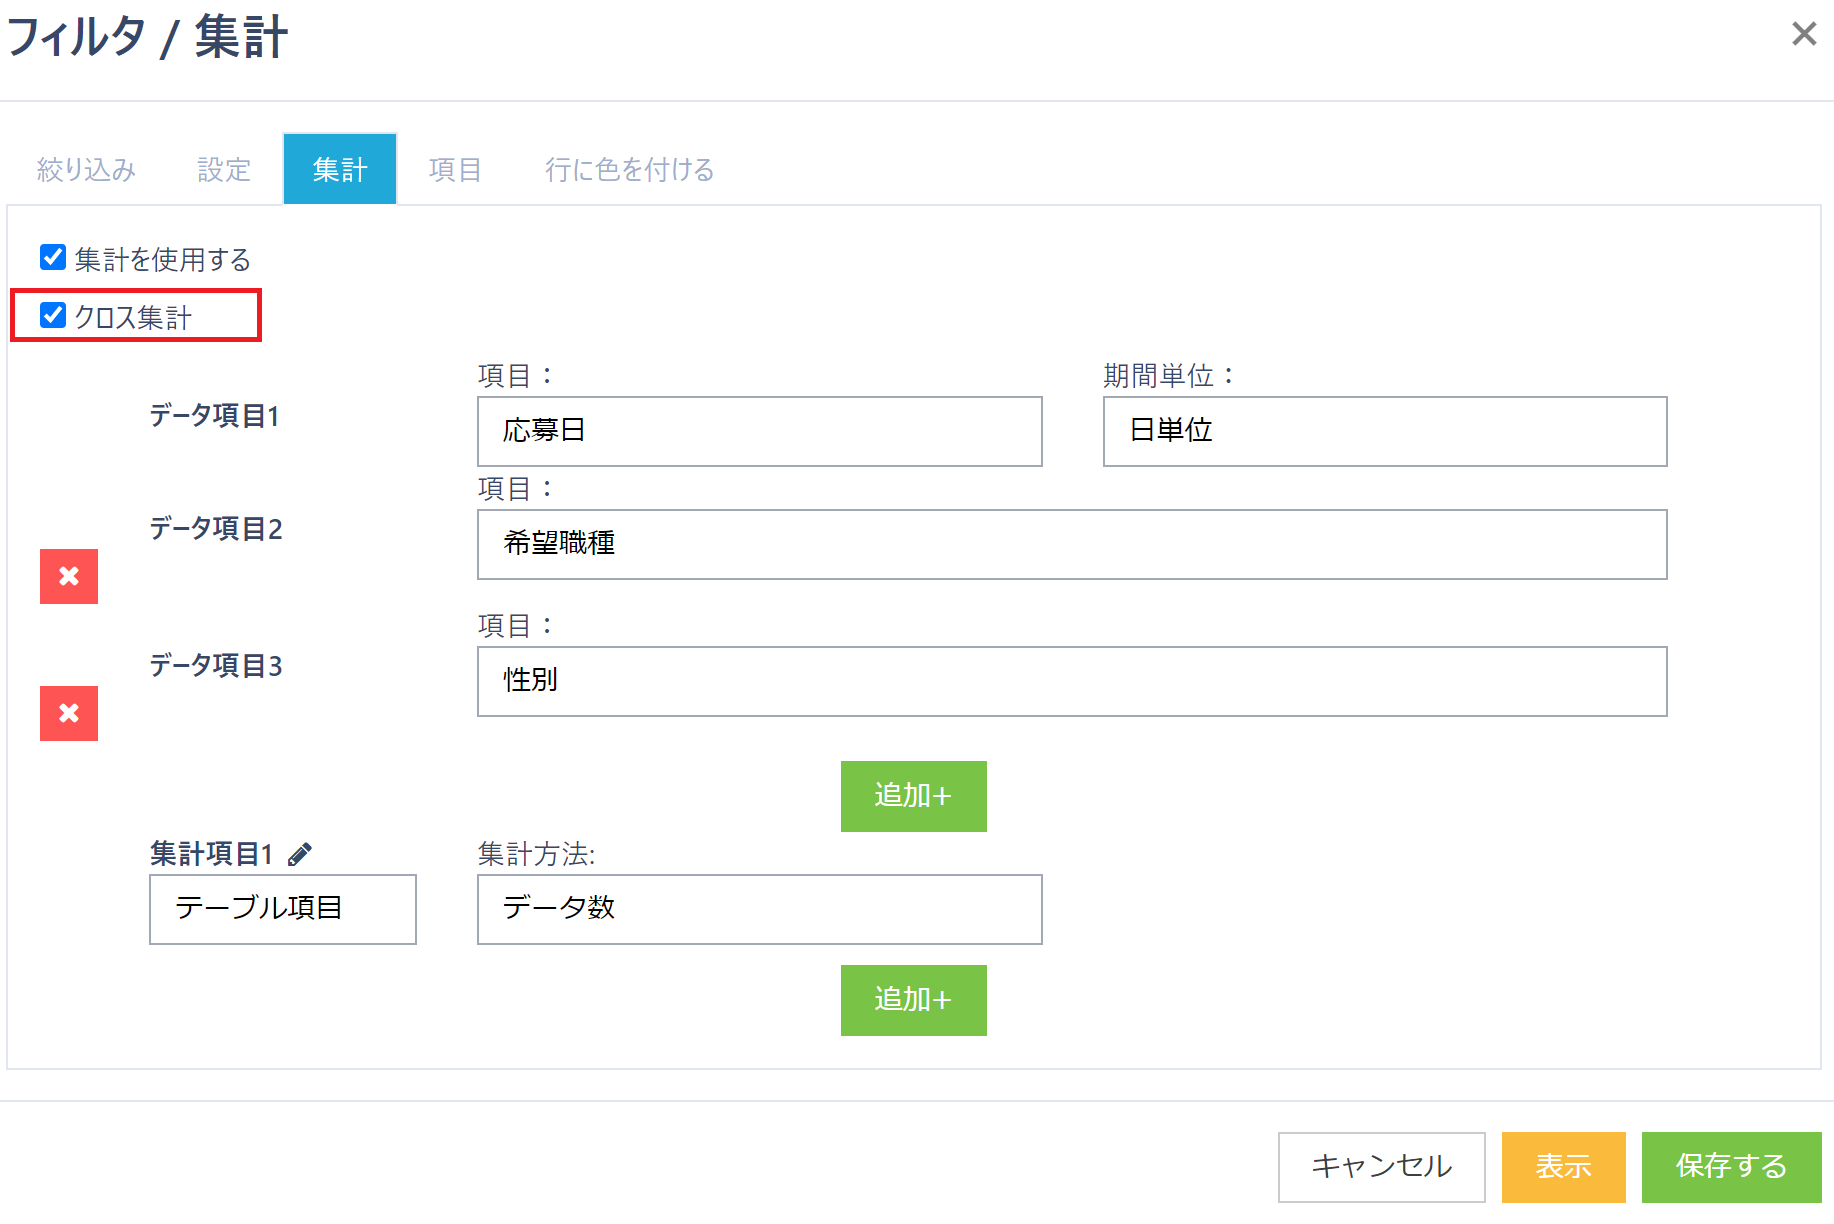Disable the クロス集計 checkbox
Image resolution: width=1834 pixels, height=1224 pixels.
[51, 315]
